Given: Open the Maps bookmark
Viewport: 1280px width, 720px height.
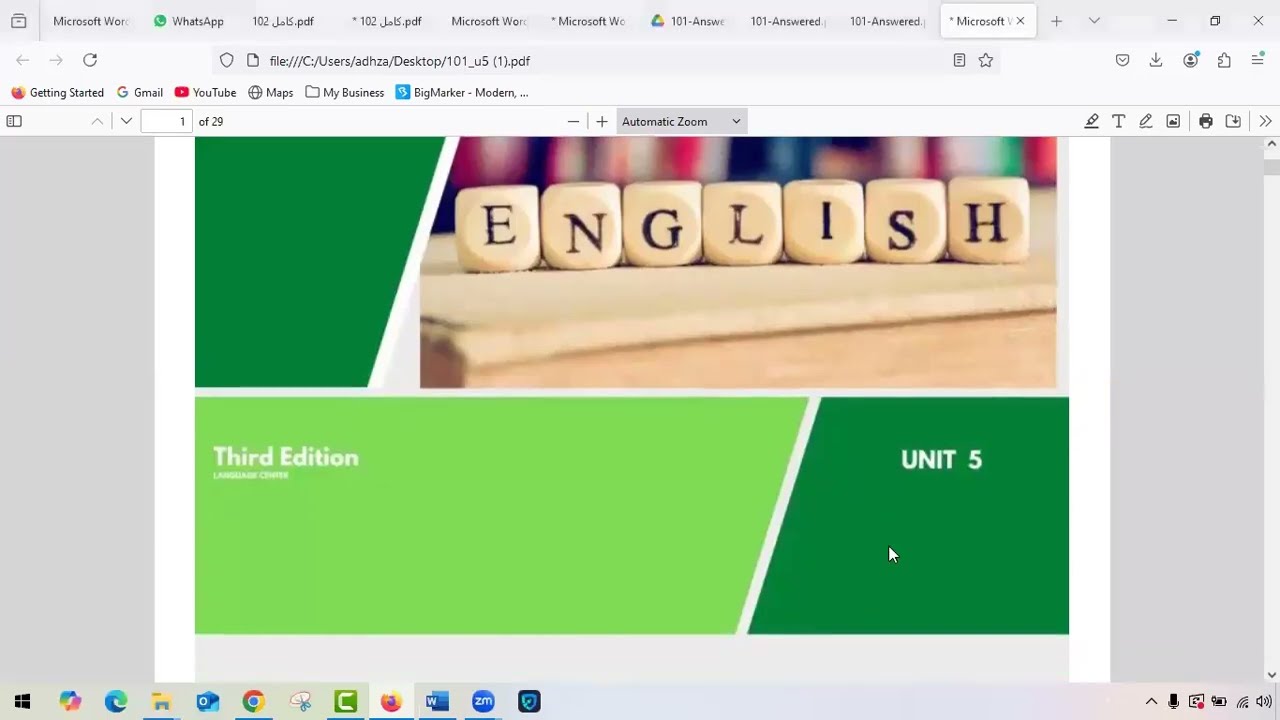Looking at the screenshot, I should pyautogui.click(x=271, y=92).
